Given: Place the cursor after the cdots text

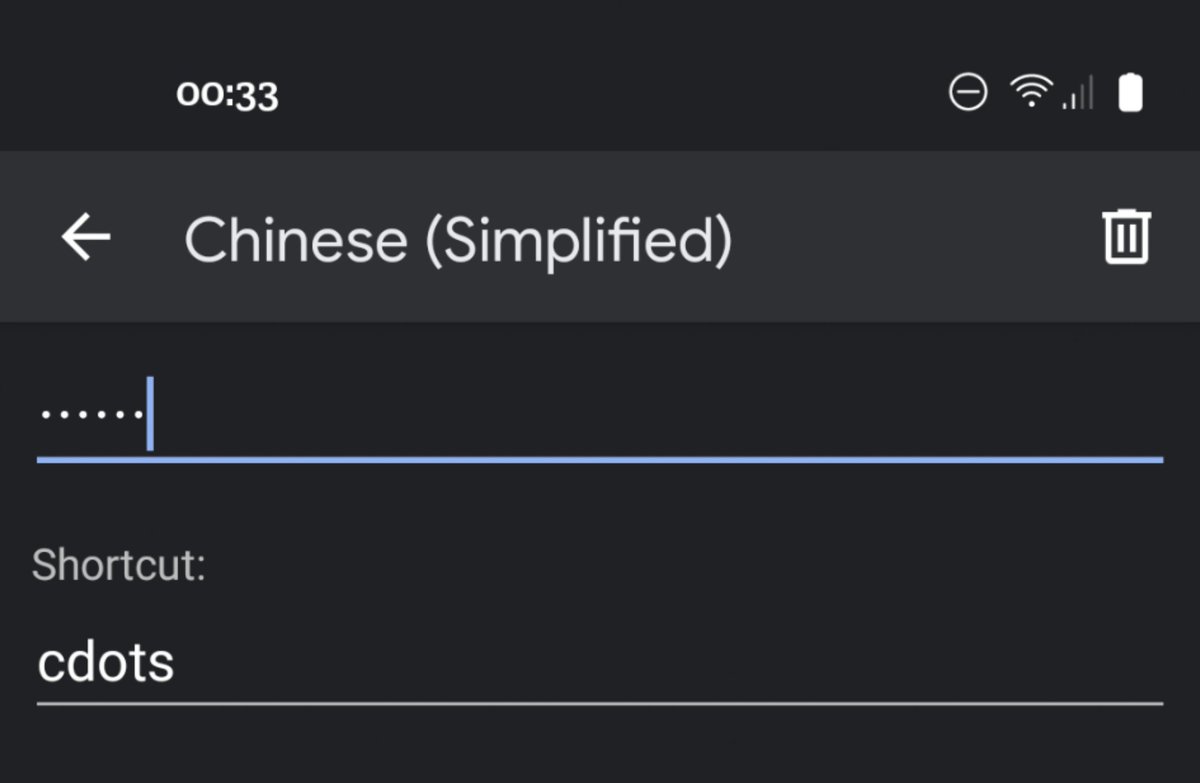Looking at the screenshot, I should point(178,662).
